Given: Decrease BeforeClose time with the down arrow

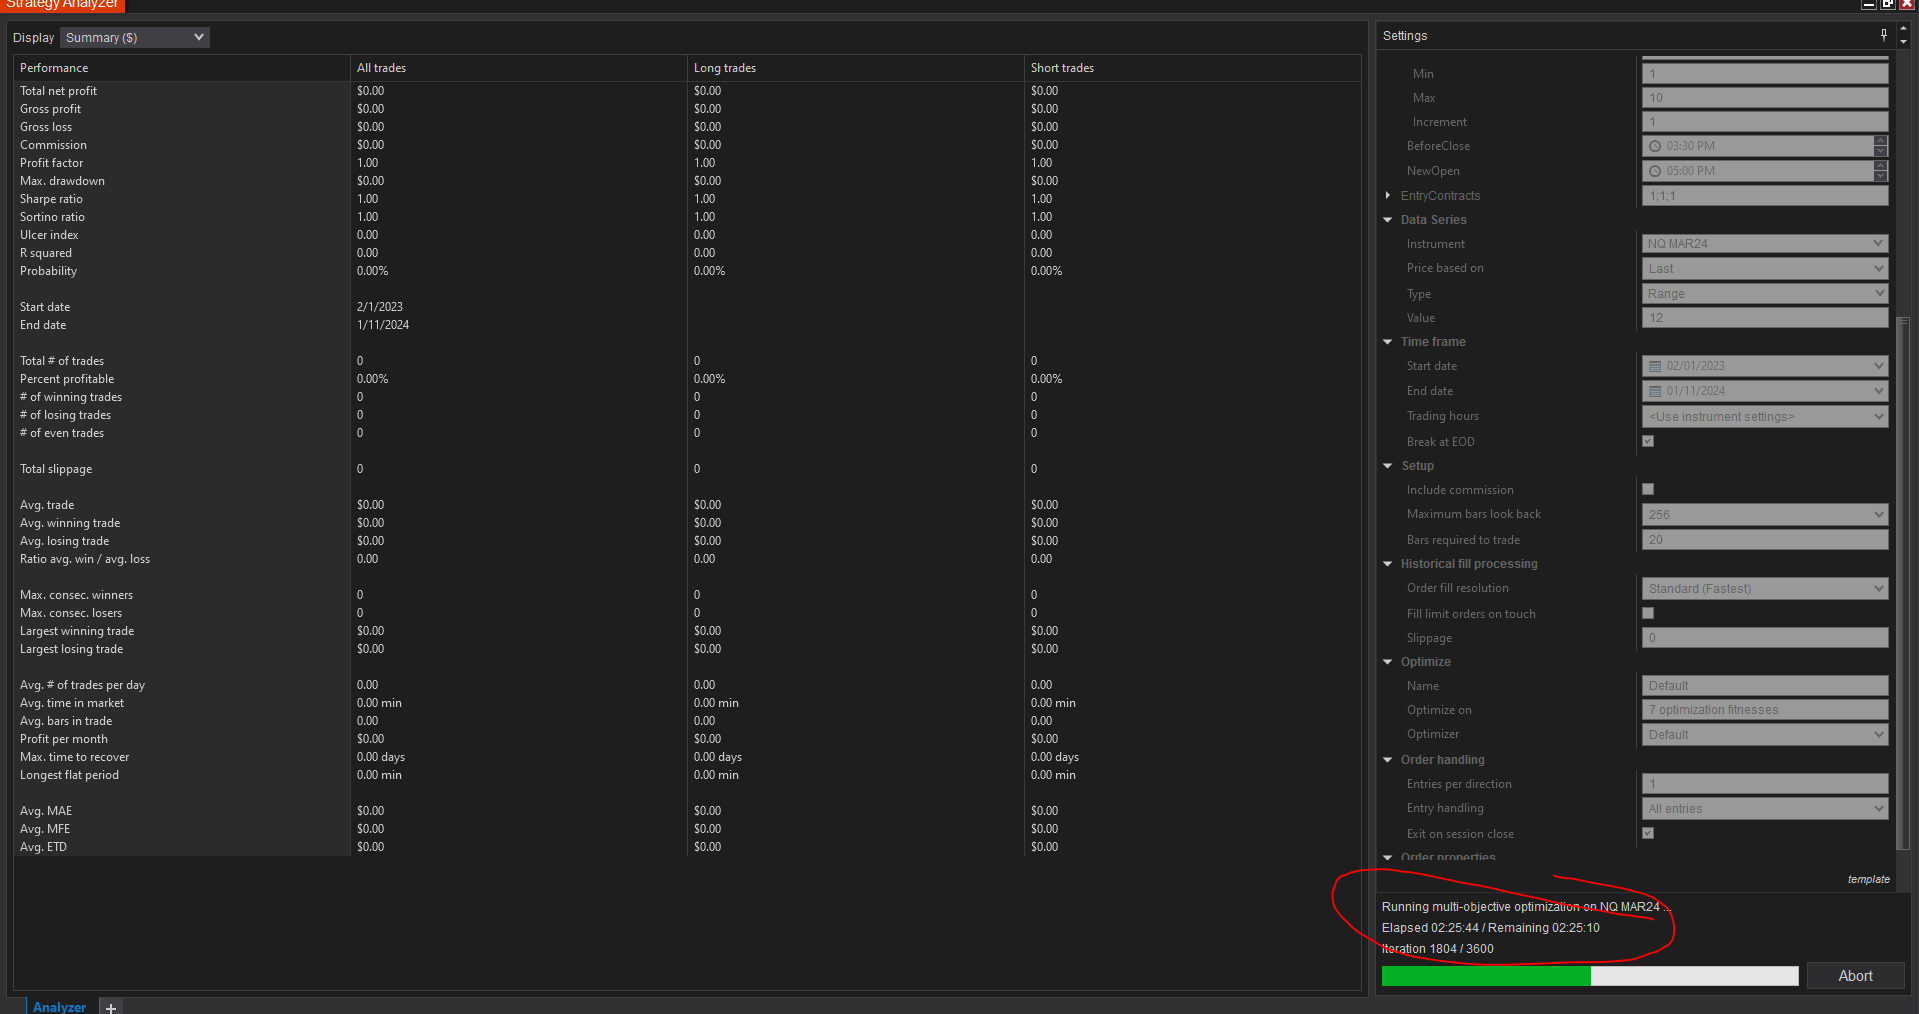Looking at the screenshot, I should point(1881,151).
